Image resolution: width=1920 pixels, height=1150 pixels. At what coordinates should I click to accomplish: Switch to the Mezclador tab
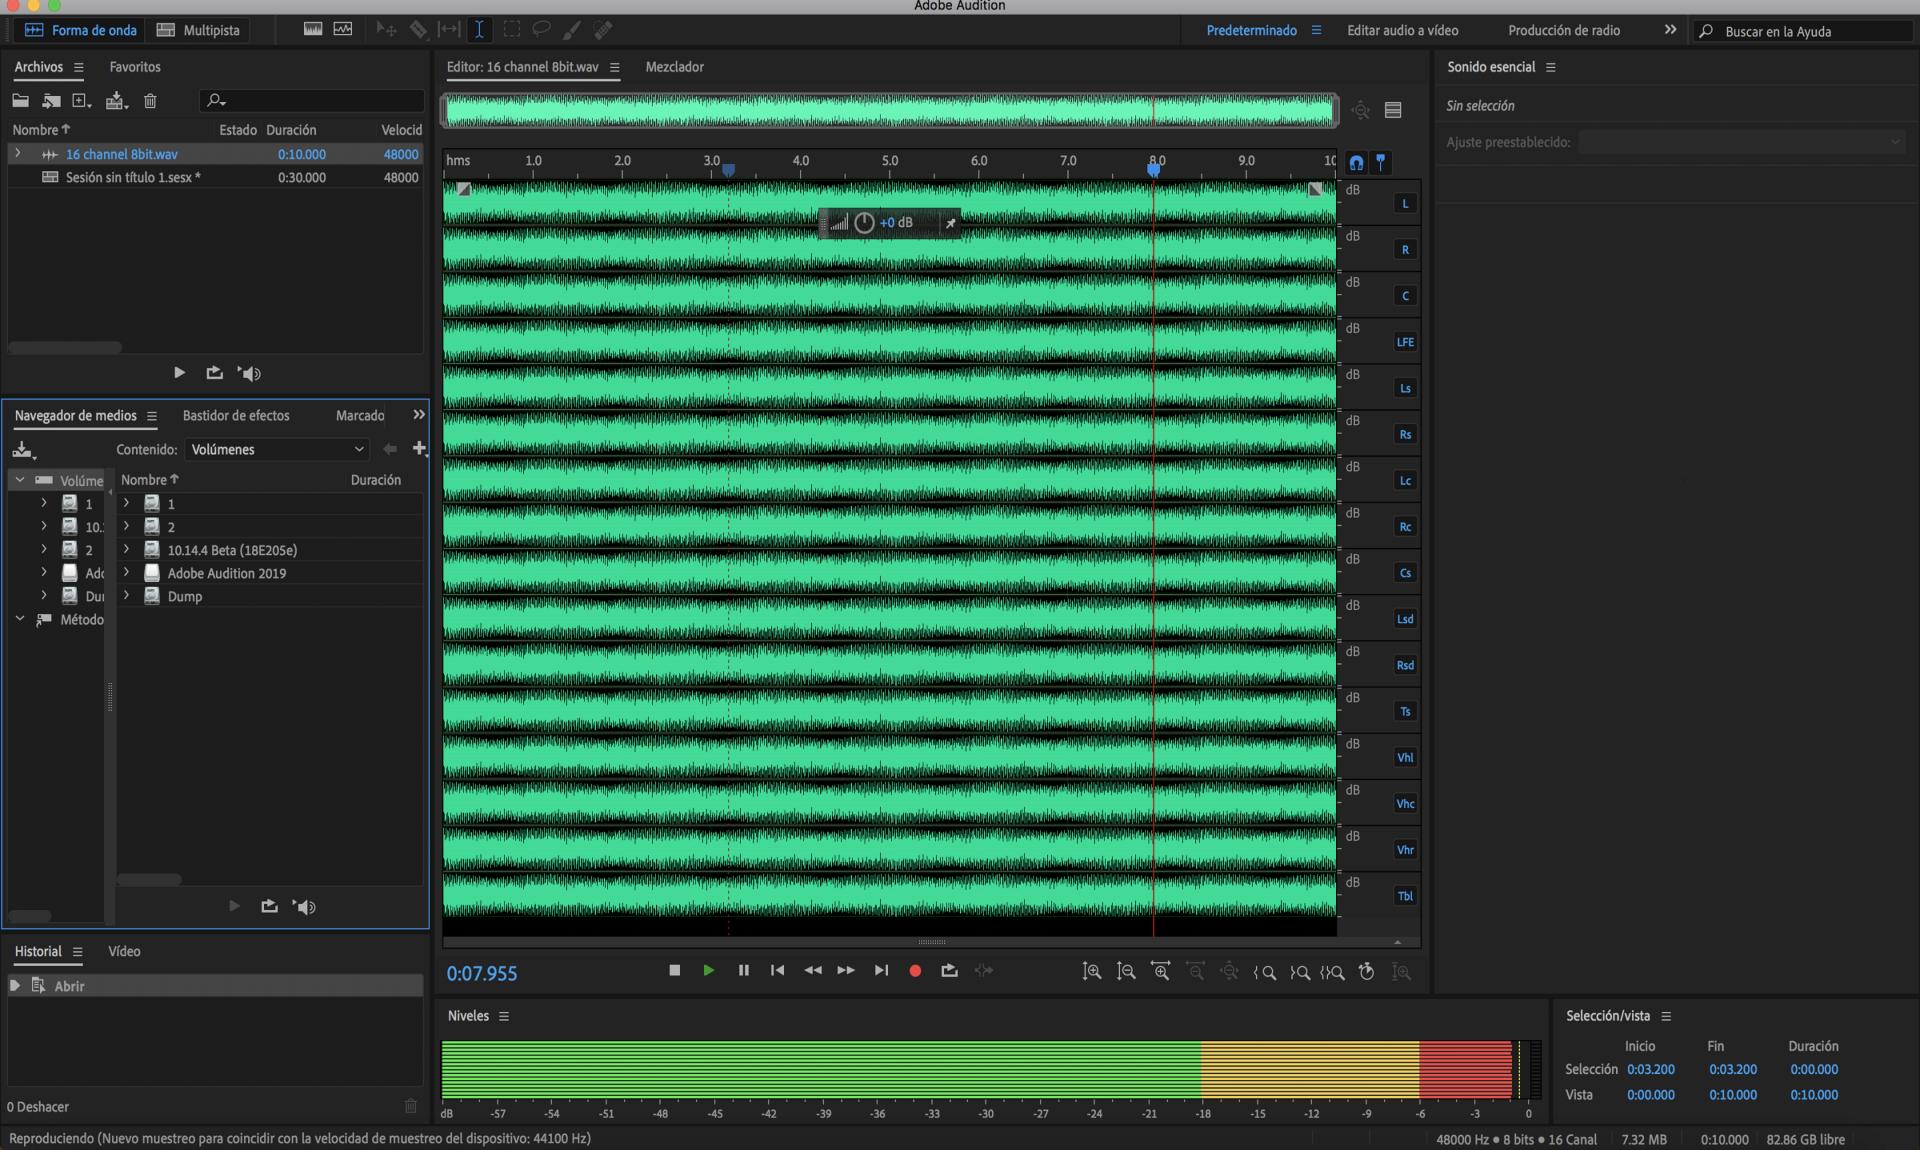[674, 67]
